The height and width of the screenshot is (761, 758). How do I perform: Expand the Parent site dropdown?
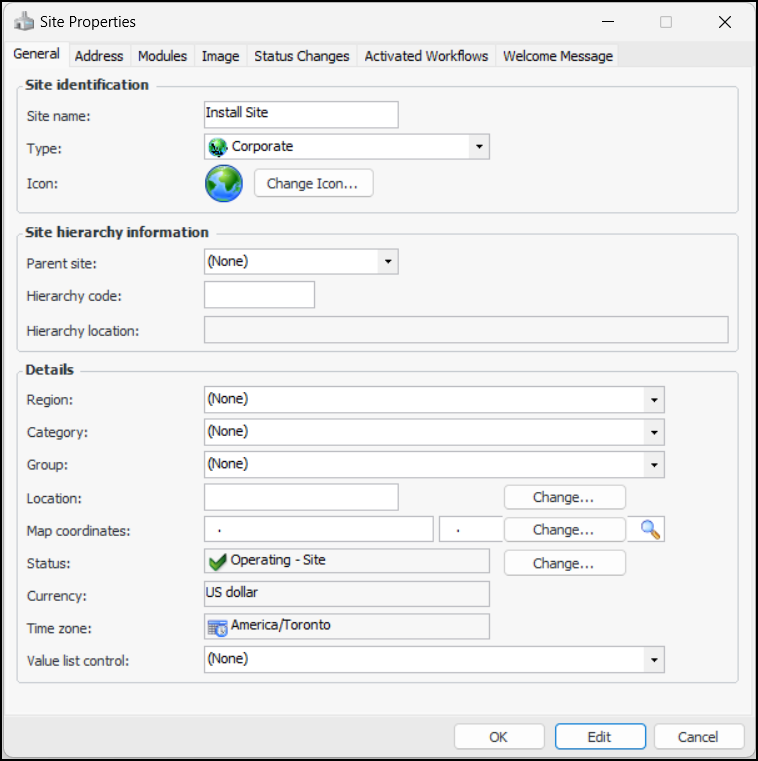click(388, 262)
